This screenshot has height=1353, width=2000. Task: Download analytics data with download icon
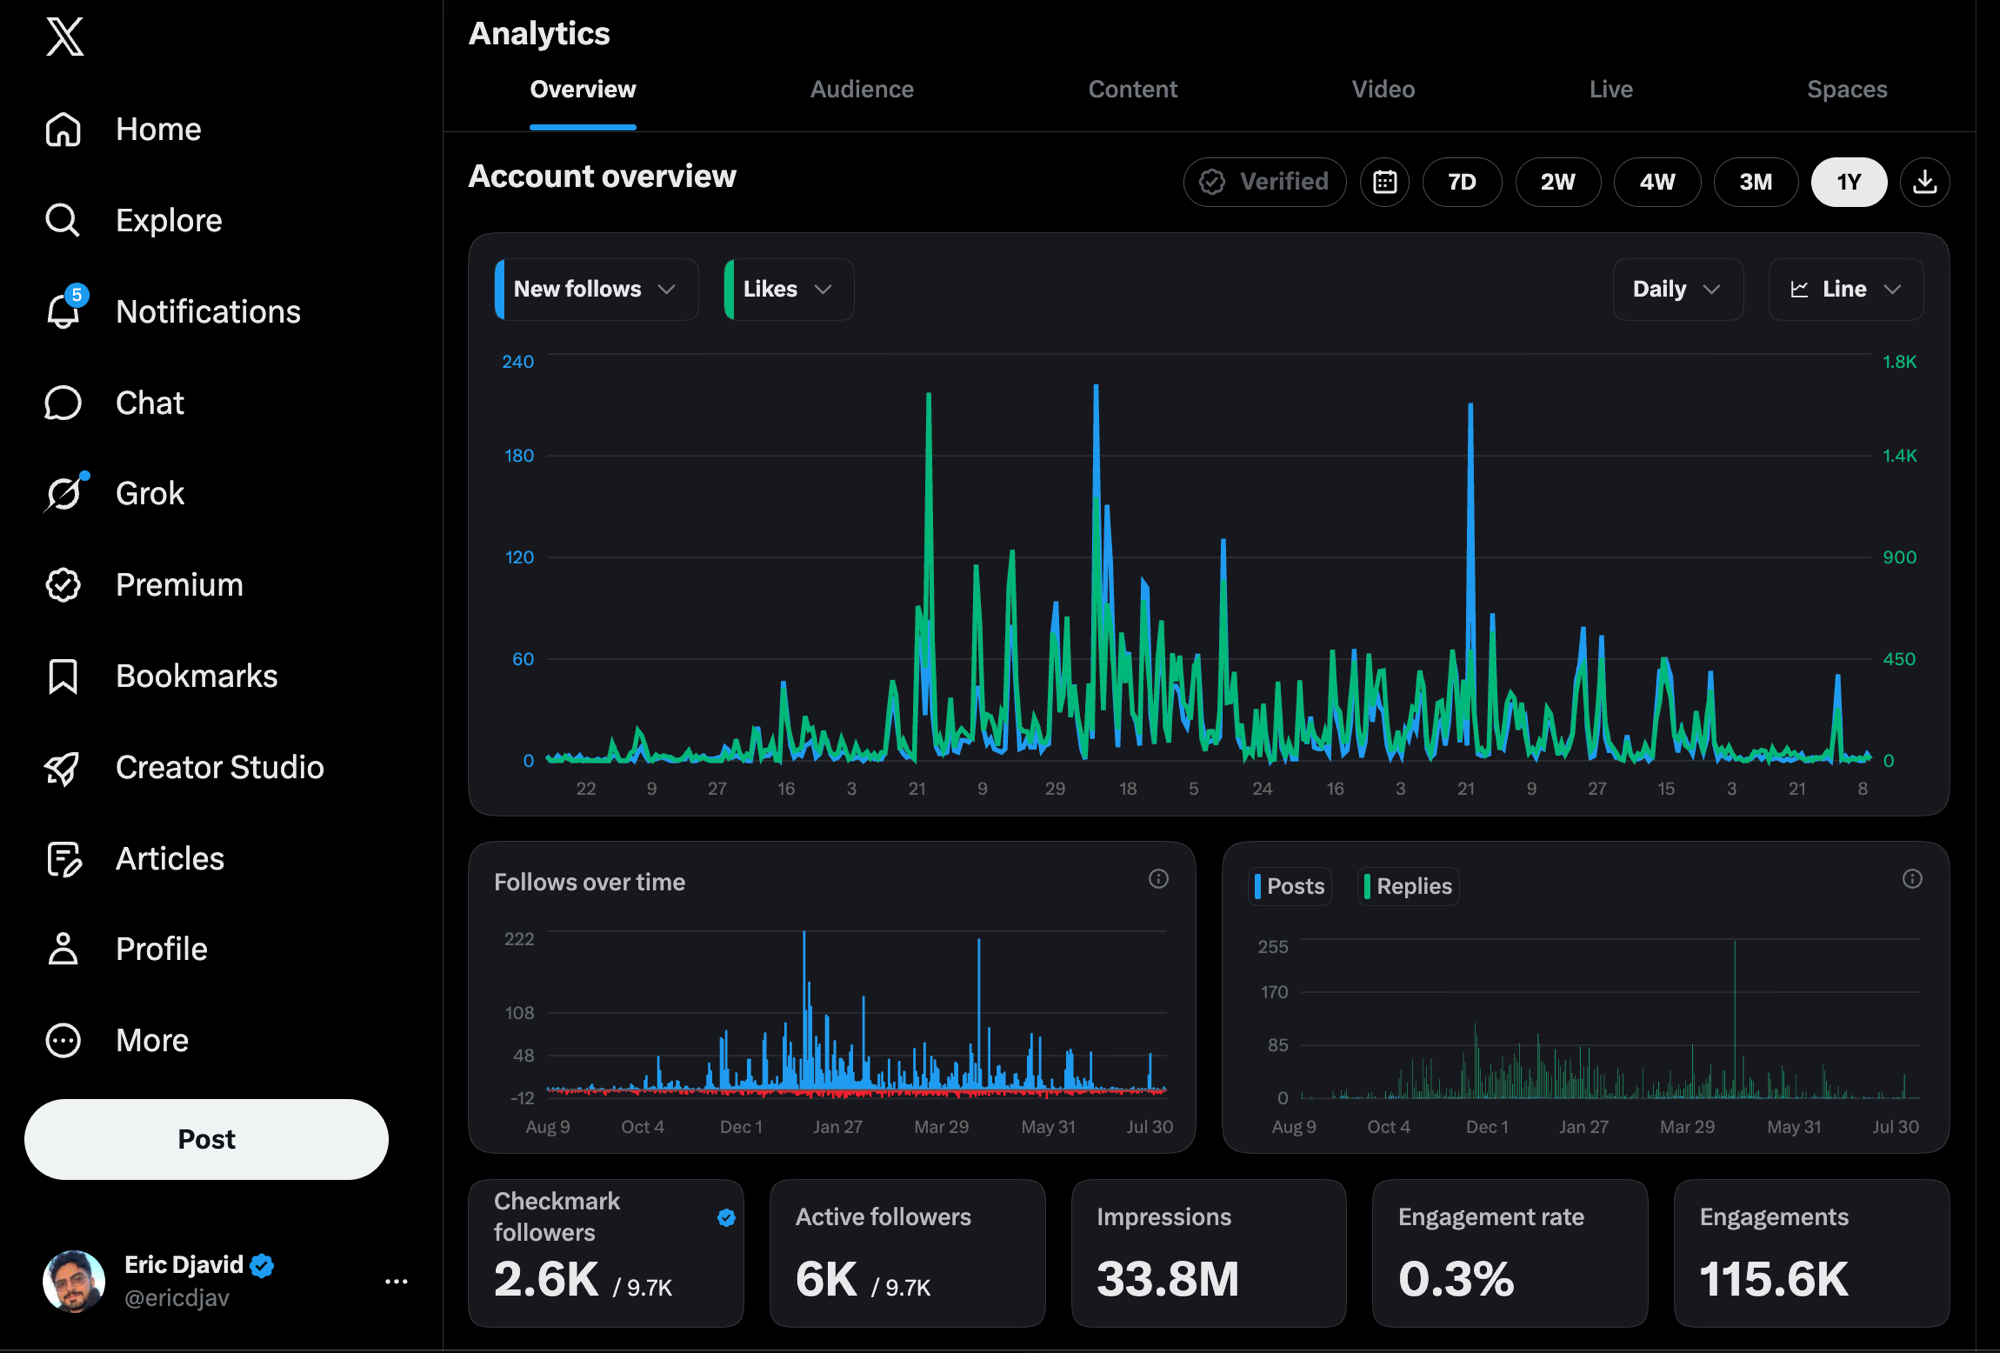1925,182
